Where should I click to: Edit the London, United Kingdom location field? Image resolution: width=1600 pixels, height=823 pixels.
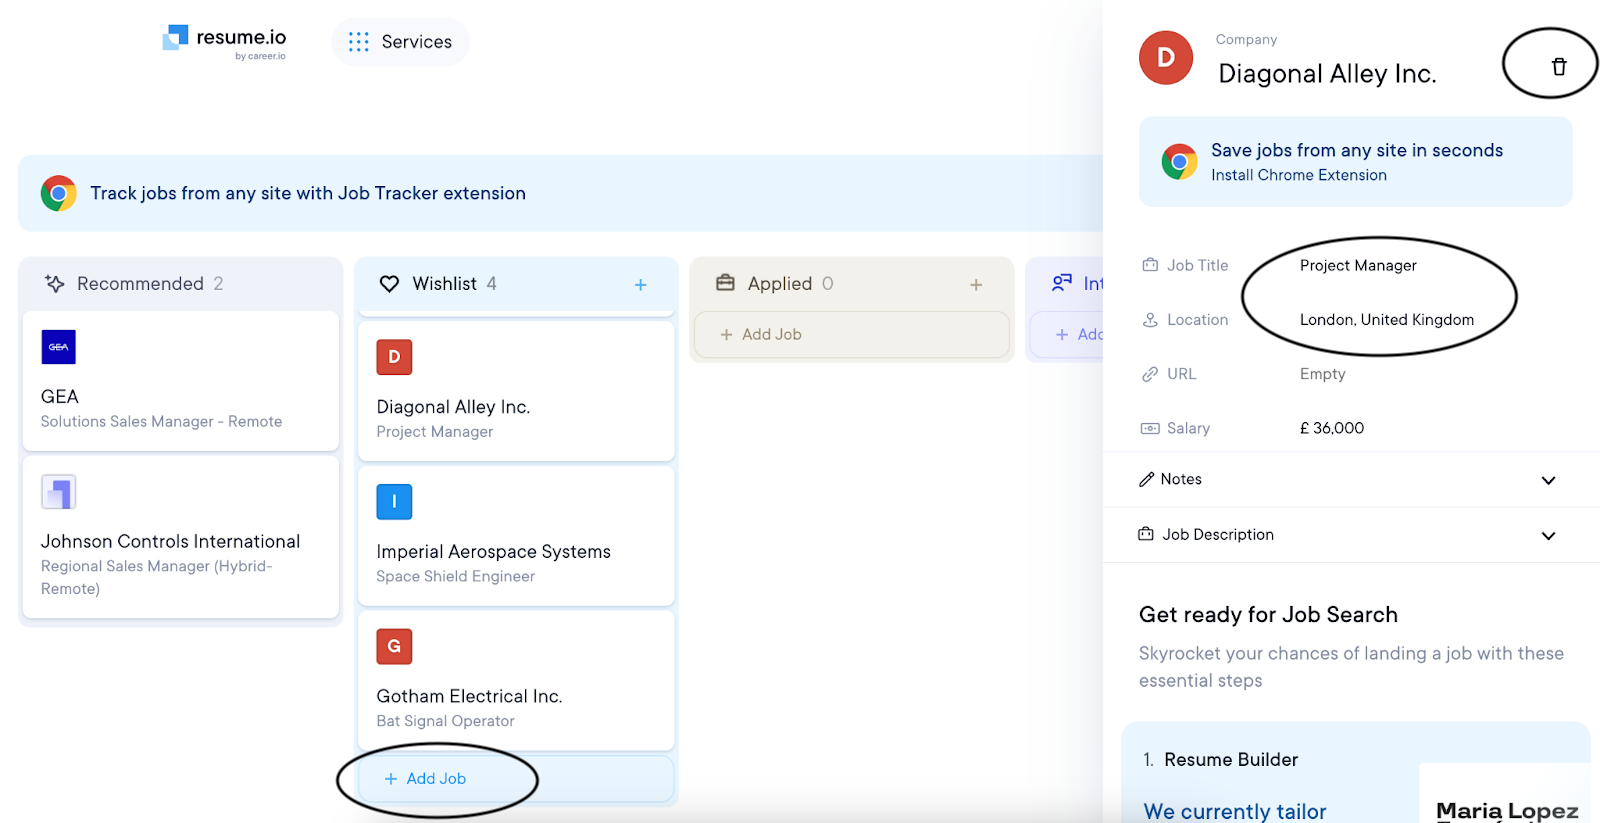click(x=1386, y=320)
